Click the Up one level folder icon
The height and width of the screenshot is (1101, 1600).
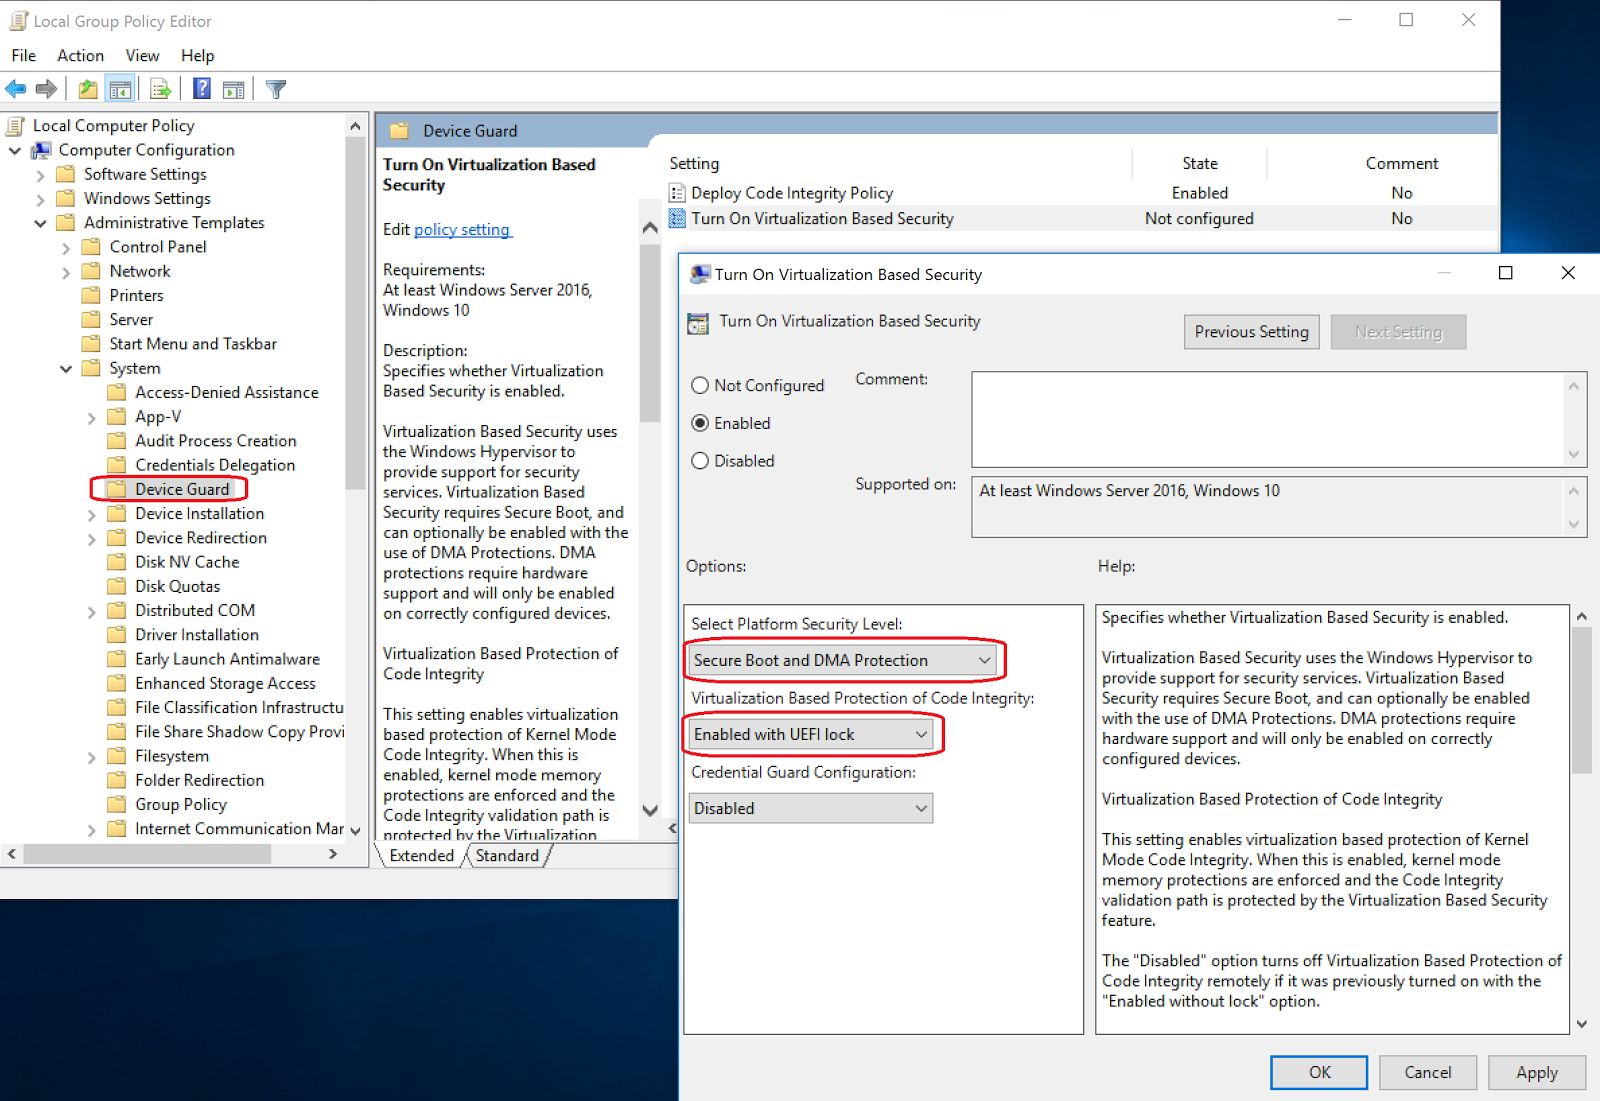click(x=88, y=89)
